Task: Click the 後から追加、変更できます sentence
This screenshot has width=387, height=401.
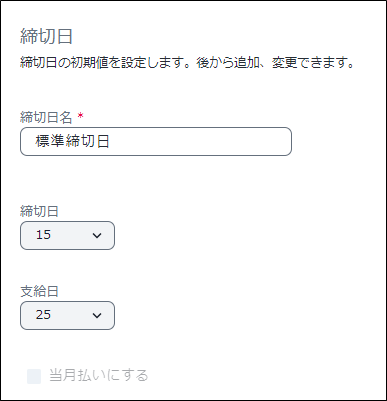Action: (275, 63)
